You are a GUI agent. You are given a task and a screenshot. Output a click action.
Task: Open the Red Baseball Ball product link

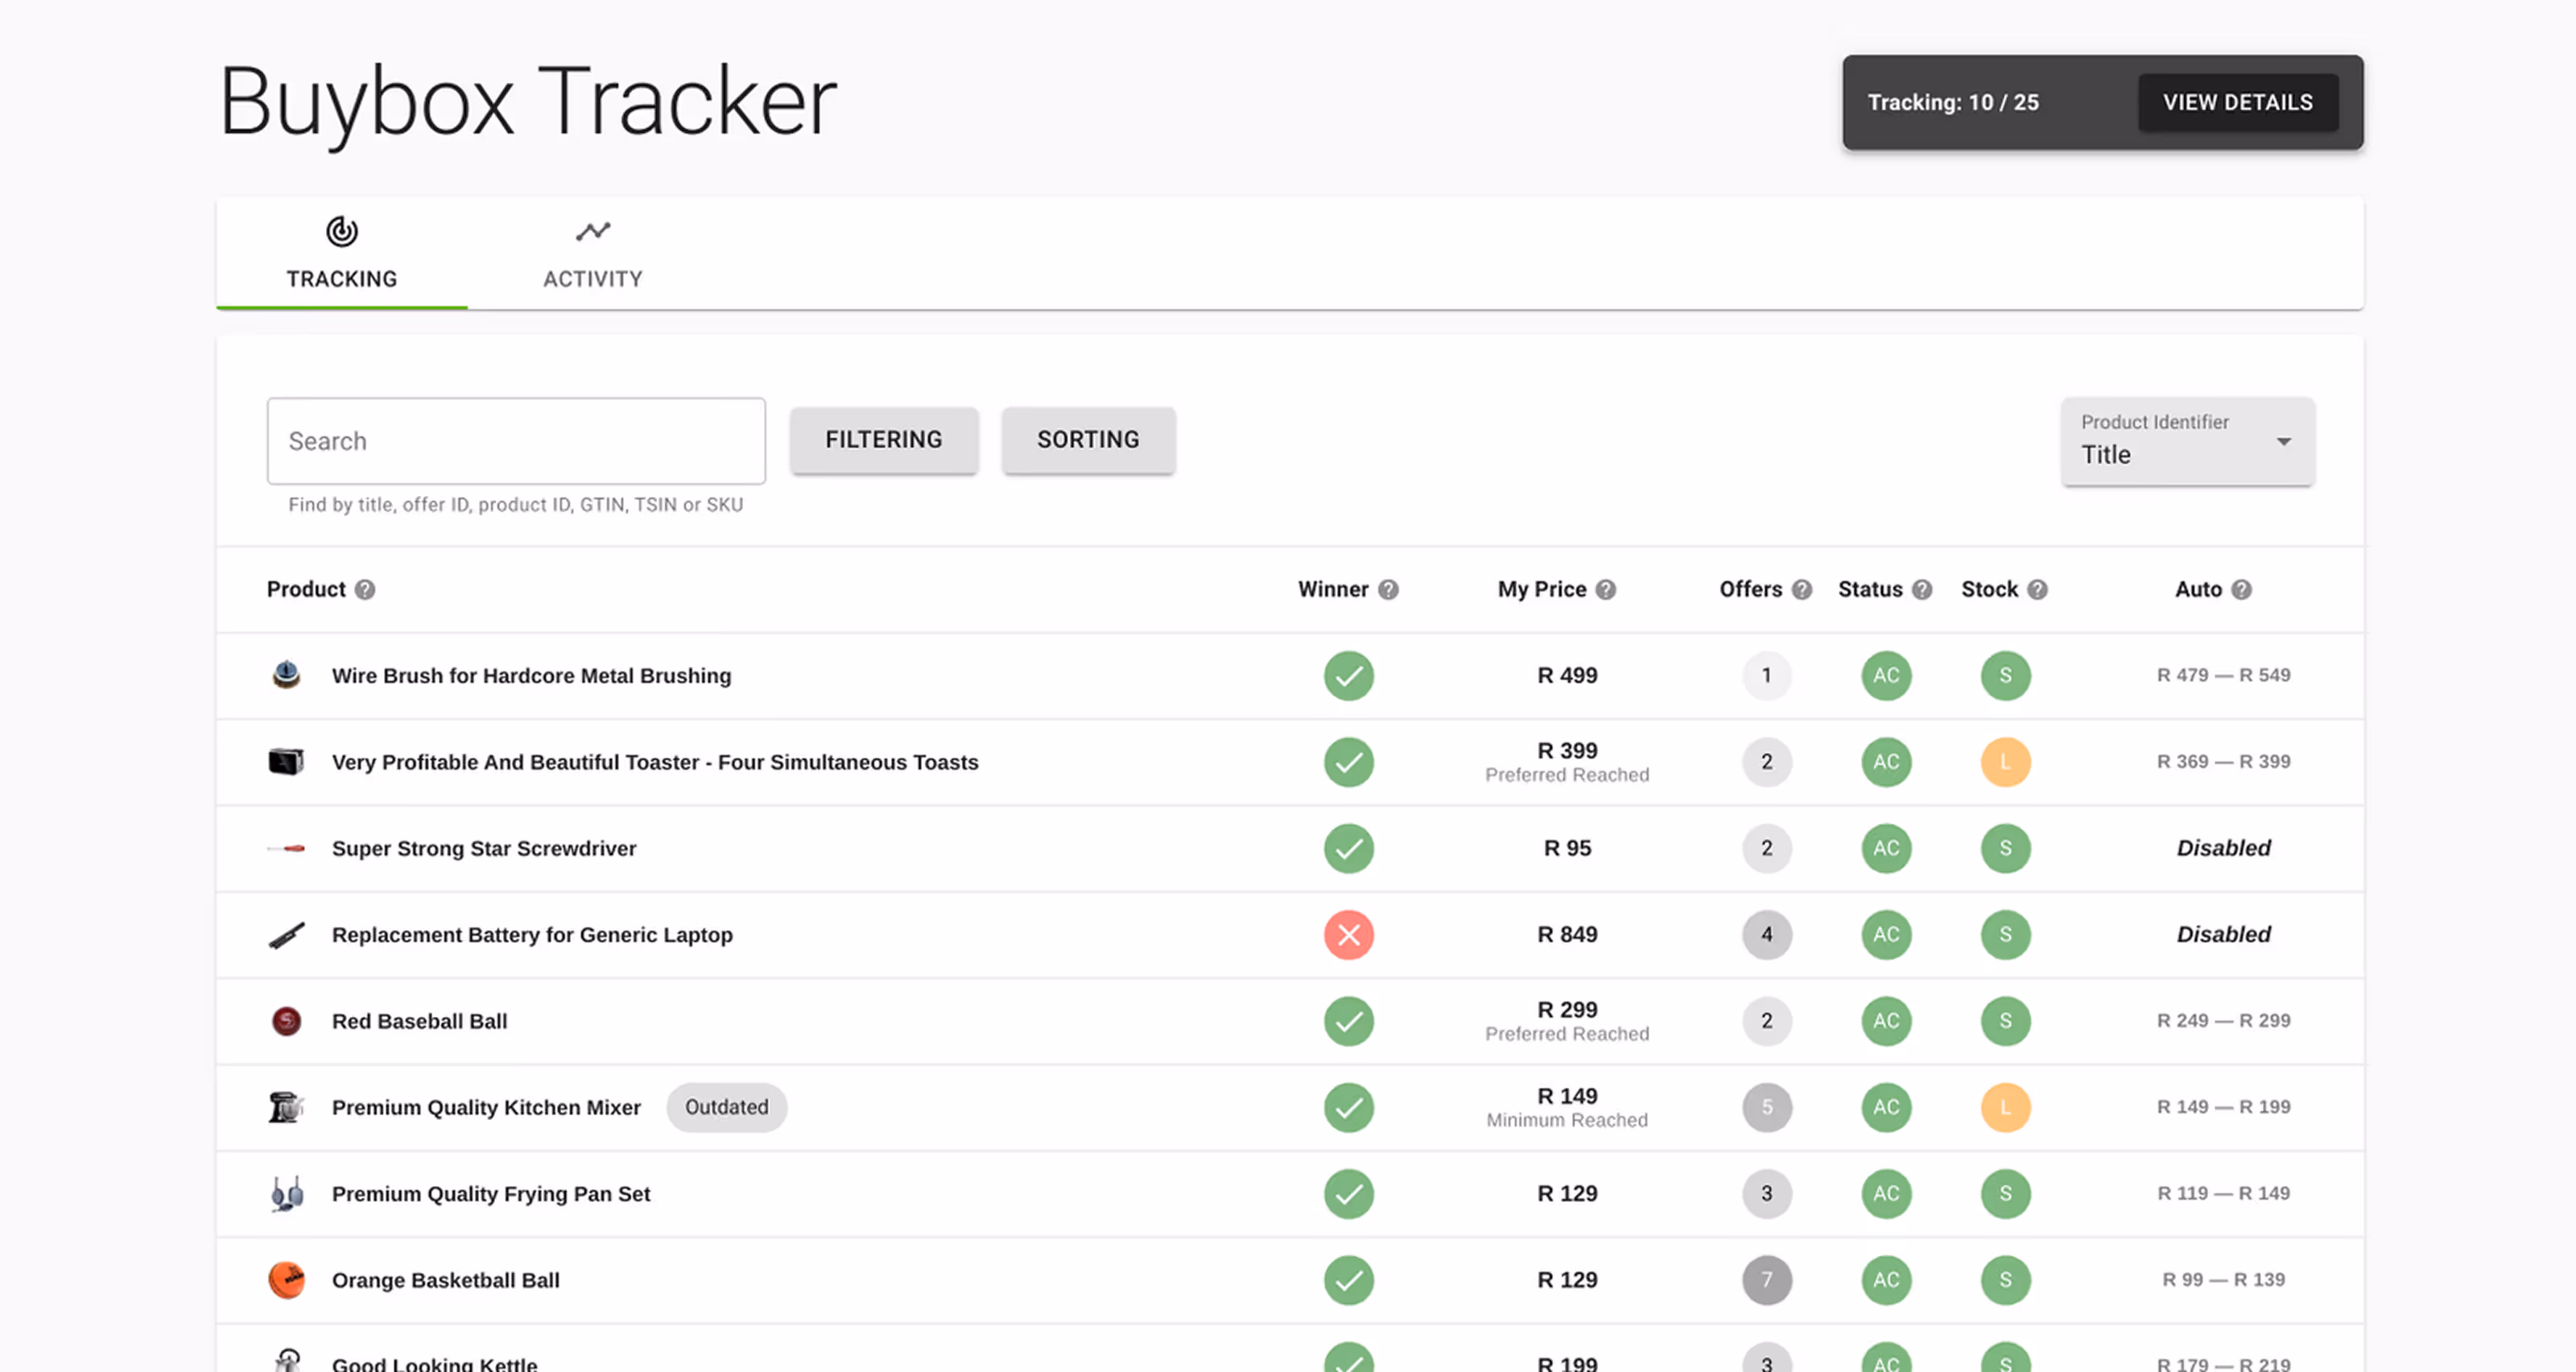[x=419, y=1021]
